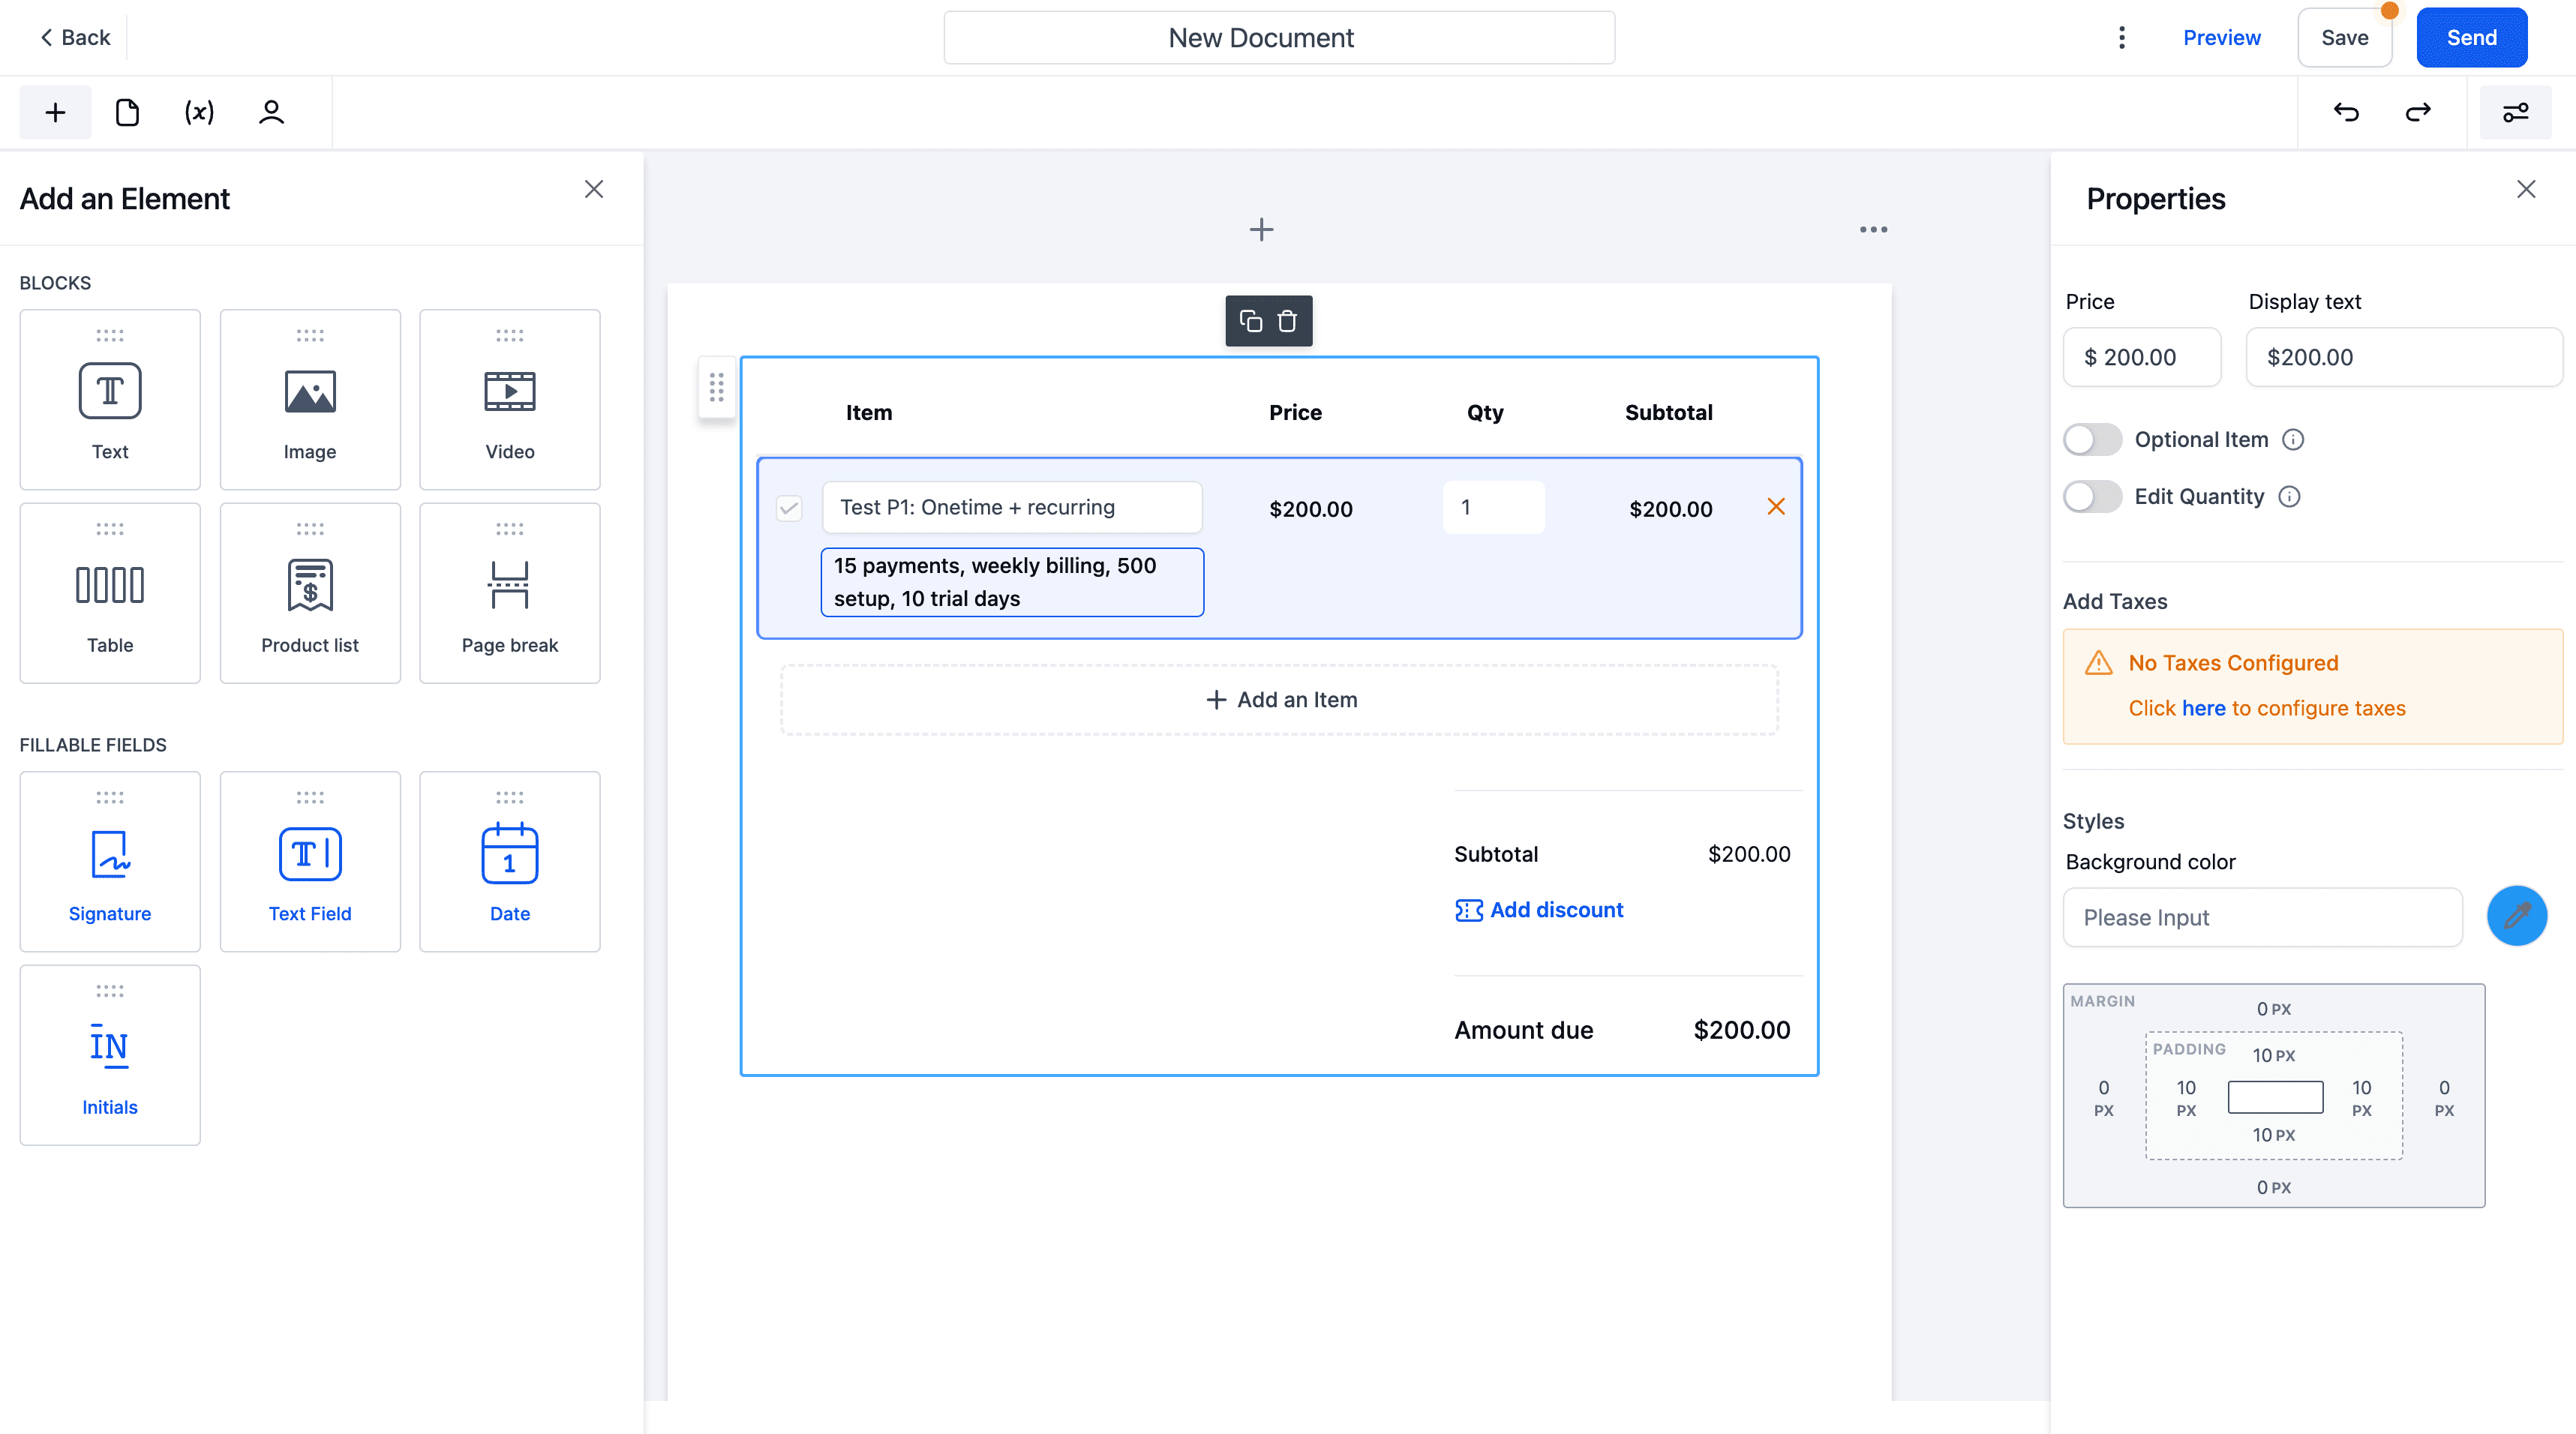Click Add an Item button
2576x1434 pixels.
tap(1279, 700)
